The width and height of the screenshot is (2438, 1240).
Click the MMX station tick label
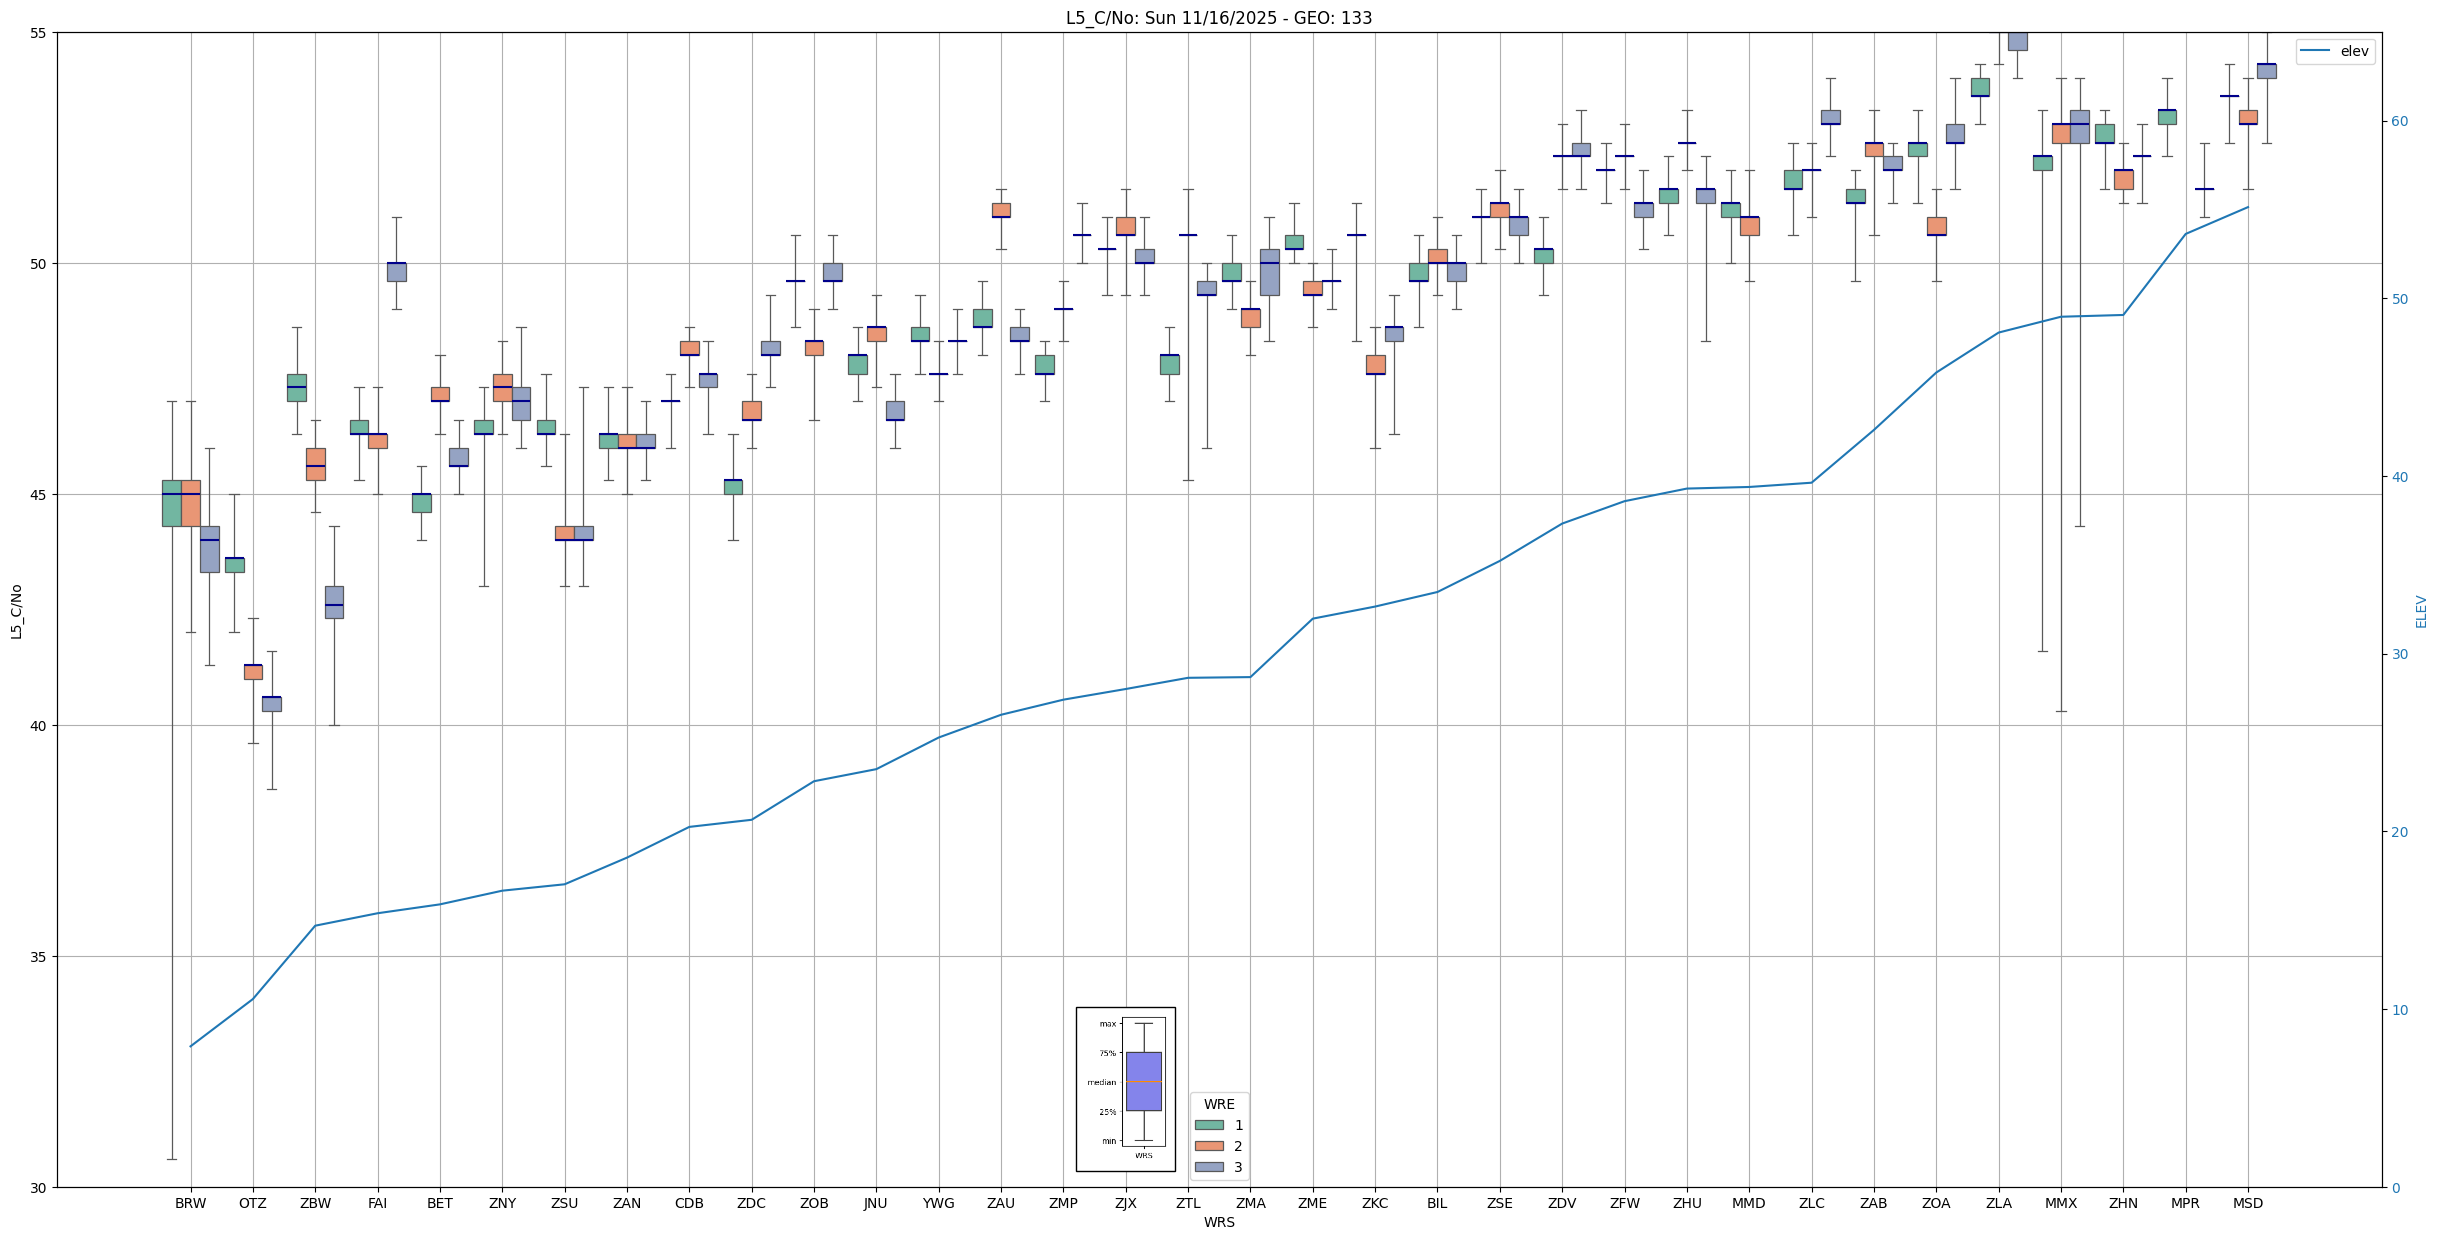click(x=2060, y=1203)
